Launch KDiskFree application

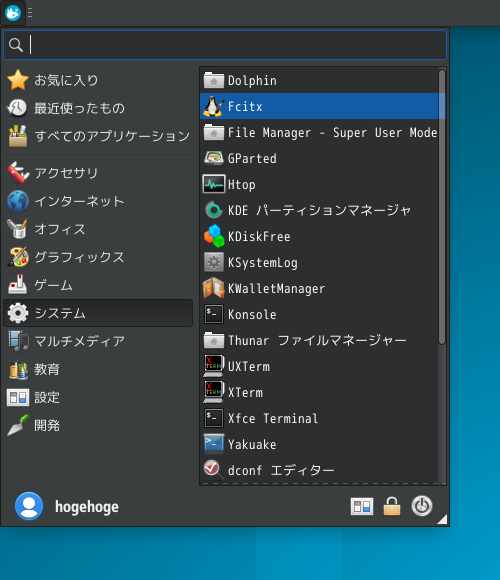pyautogui.click(x=322, y=236)
